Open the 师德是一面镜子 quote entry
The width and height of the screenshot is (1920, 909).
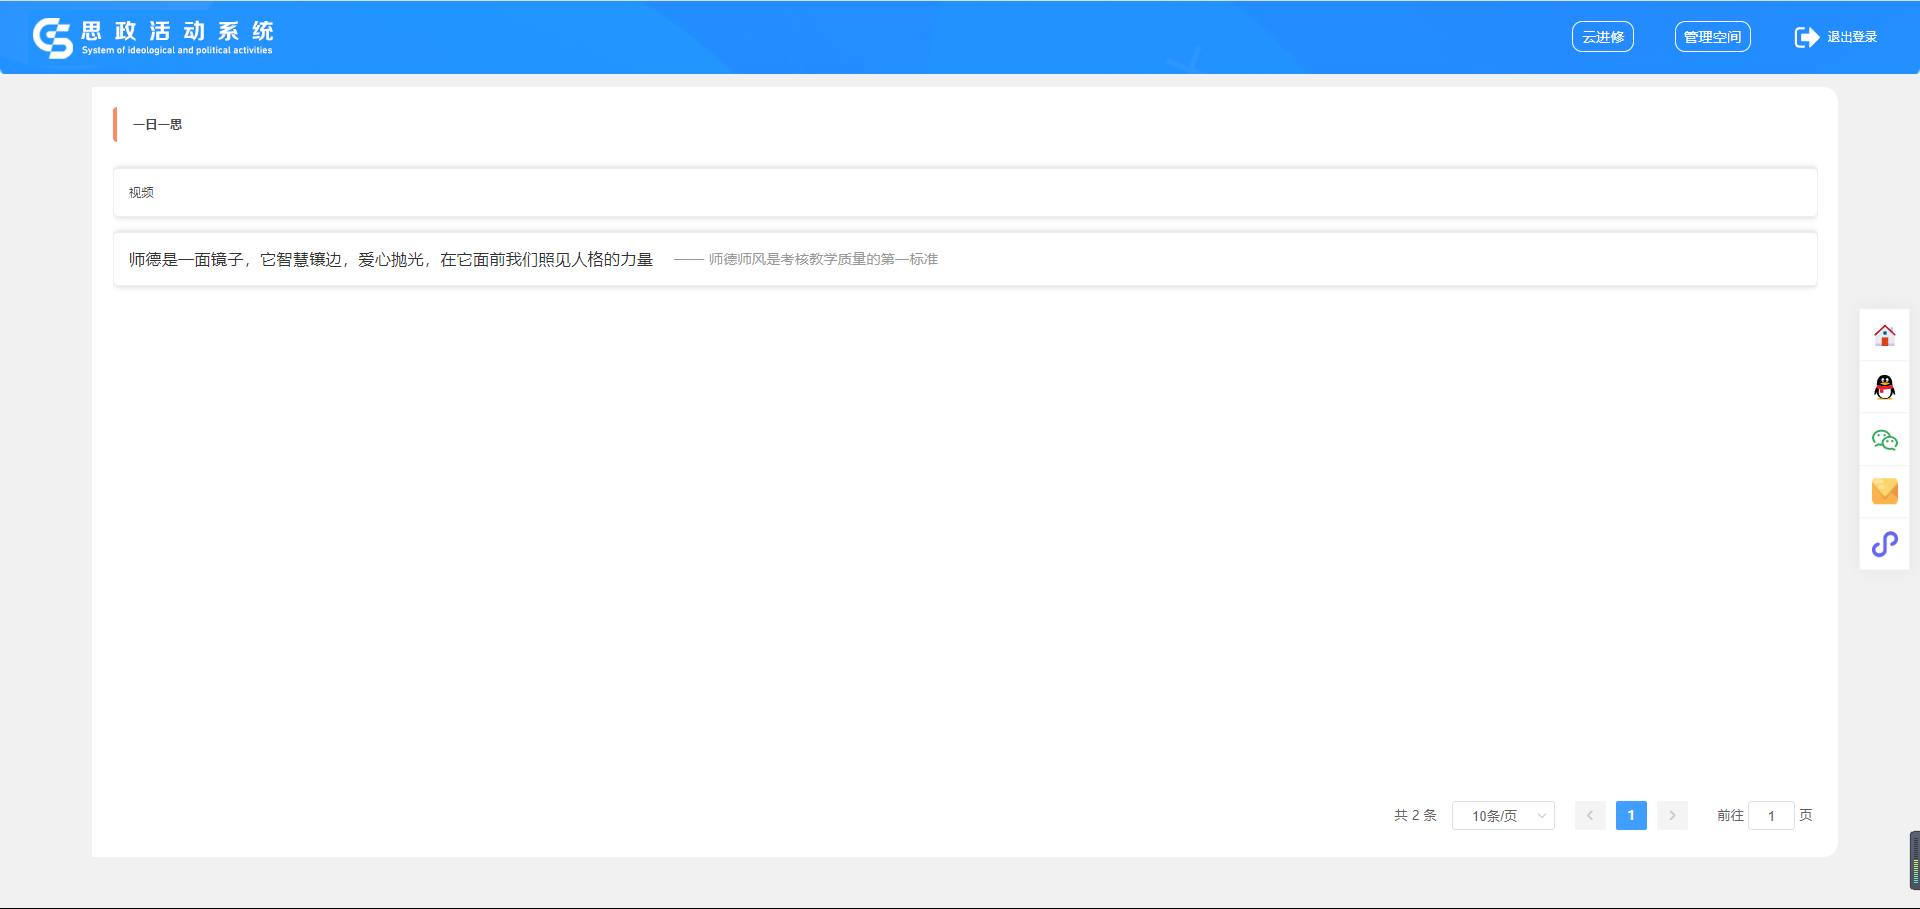pyautogui.click(x=390, y=260)
